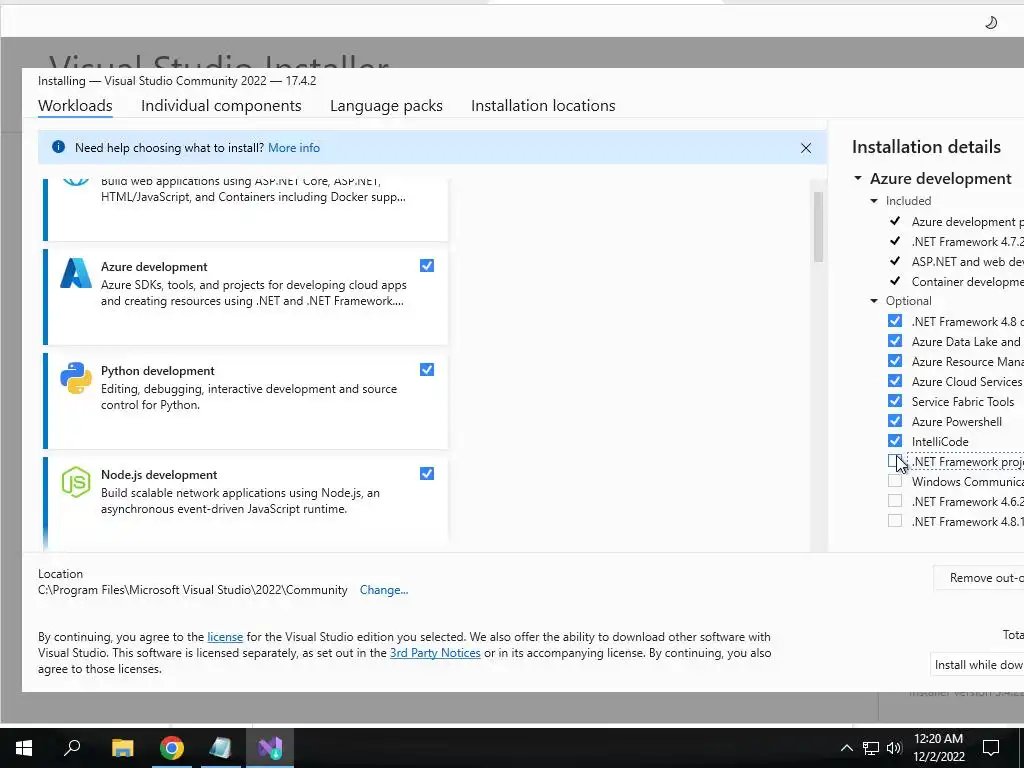Click the install path C:\Program Files text
Image resolution: width=1024 pixels, height=768 pixels.
(193, 590)
